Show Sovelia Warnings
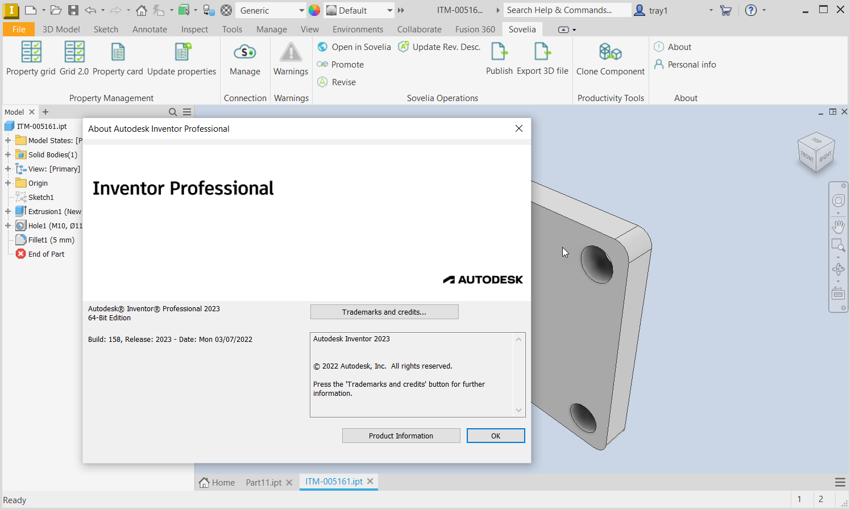Screen dimensions: 850x510 [x=291, y=59]
